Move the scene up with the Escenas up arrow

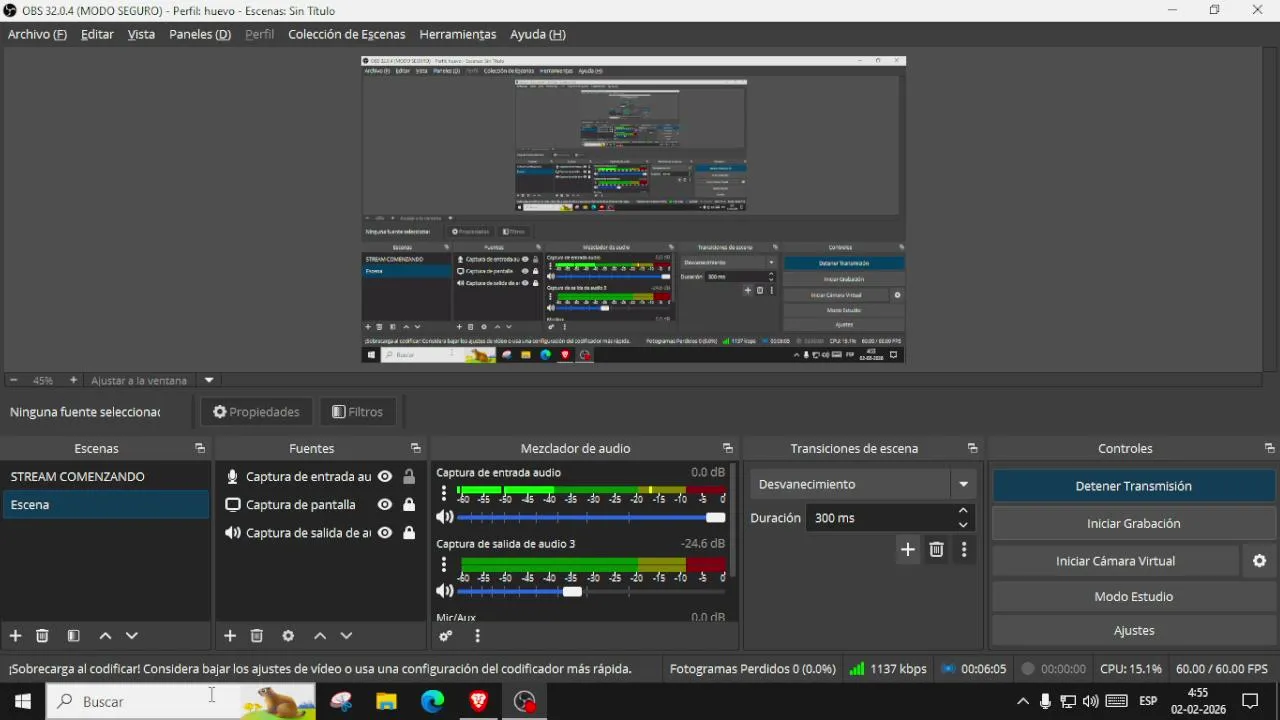coord(105,636)
